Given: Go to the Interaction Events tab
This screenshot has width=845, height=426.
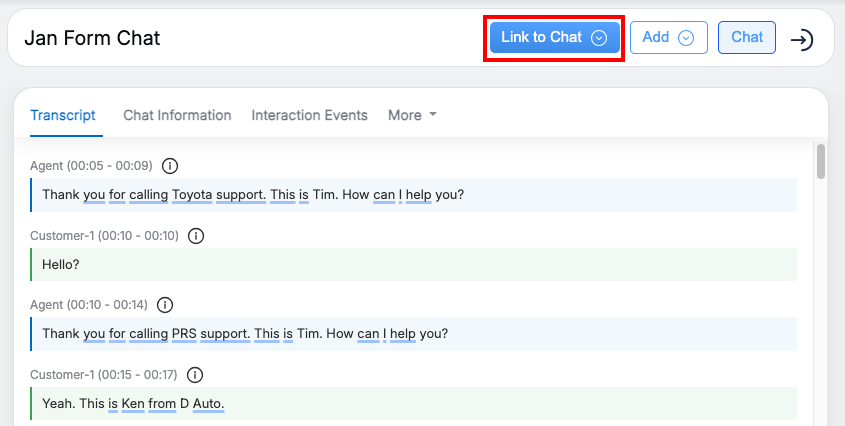Looking at the screenshot, I should [309, 115].
